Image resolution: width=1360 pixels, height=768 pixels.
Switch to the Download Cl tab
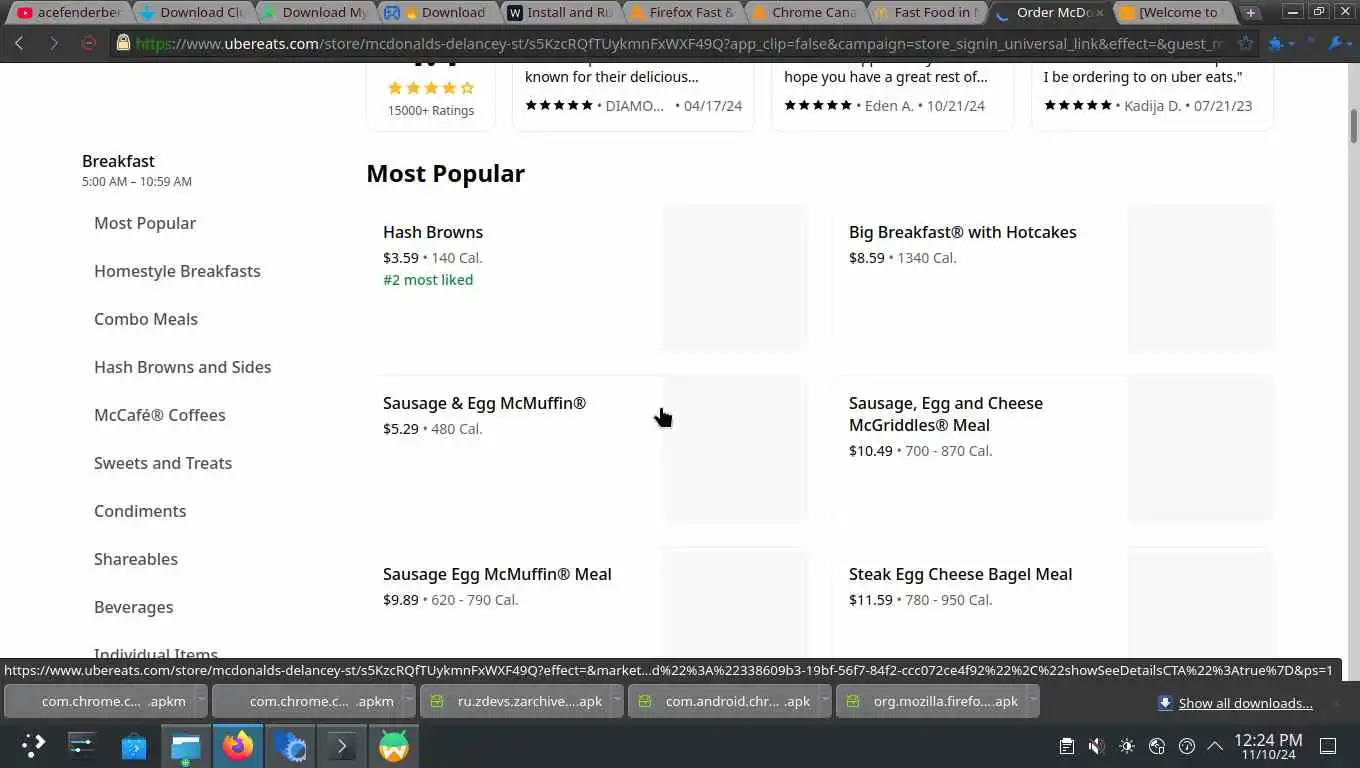coord(192,13)
